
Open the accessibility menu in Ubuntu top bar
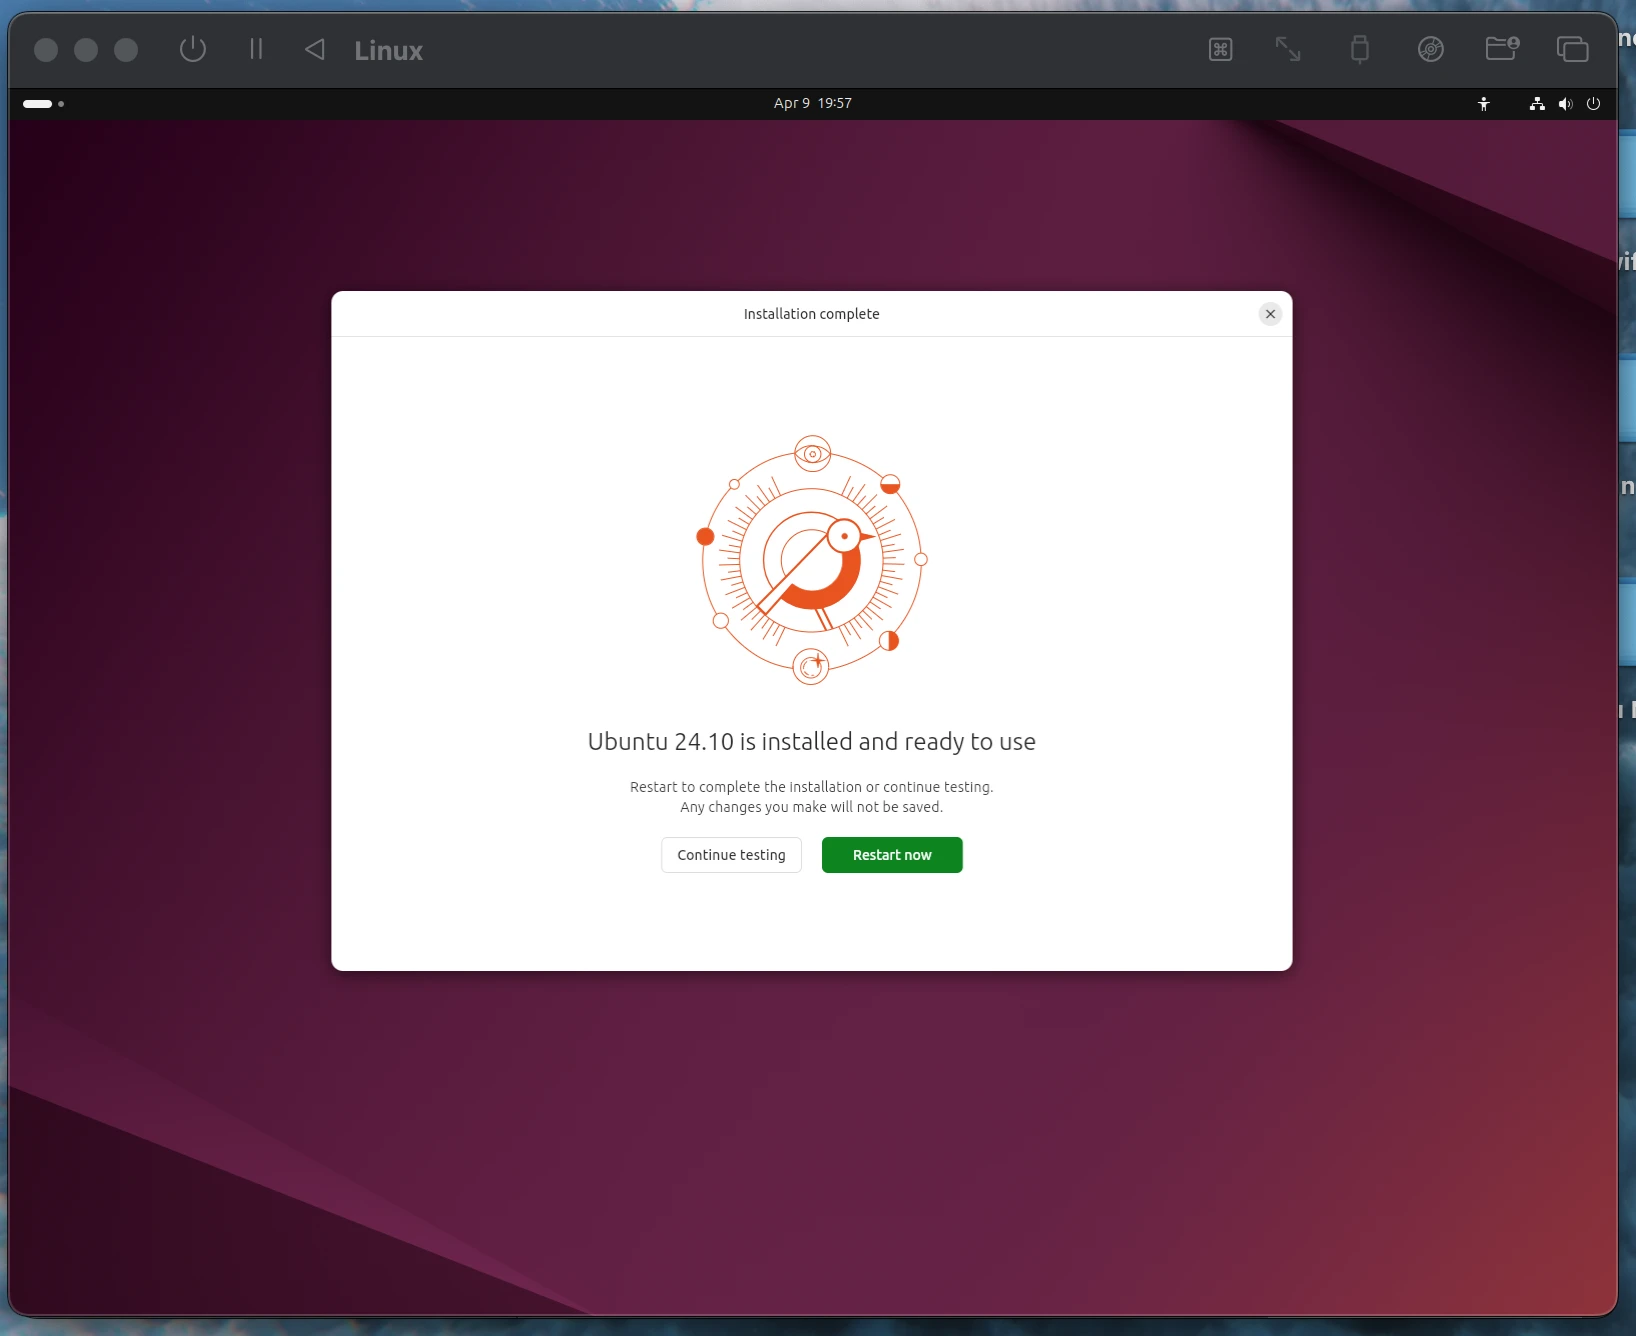tap(1484, 103)
